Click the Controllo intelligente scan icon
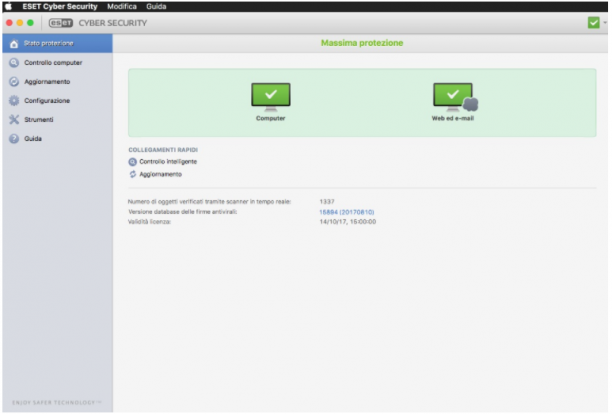The height and width of the screenshot is (414, 612). pos(133,162)
